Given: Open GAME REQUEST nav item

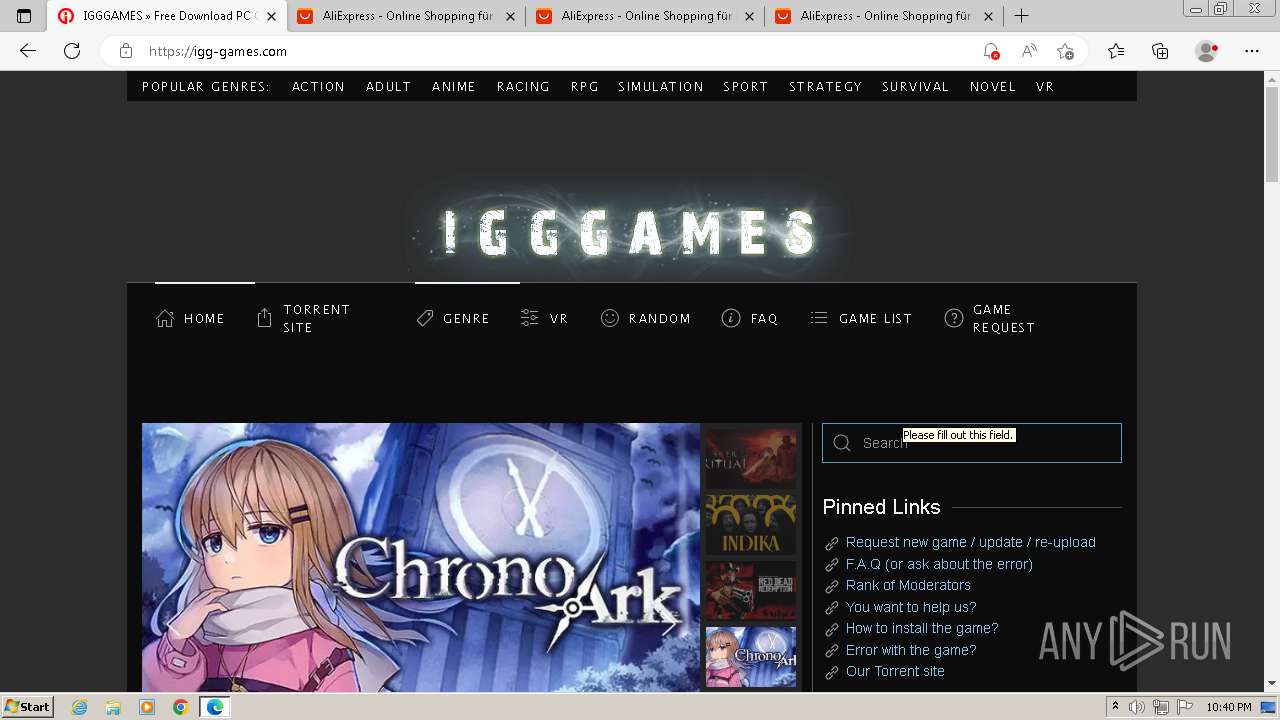Looking at the screenshot, I should click(990, 318).
